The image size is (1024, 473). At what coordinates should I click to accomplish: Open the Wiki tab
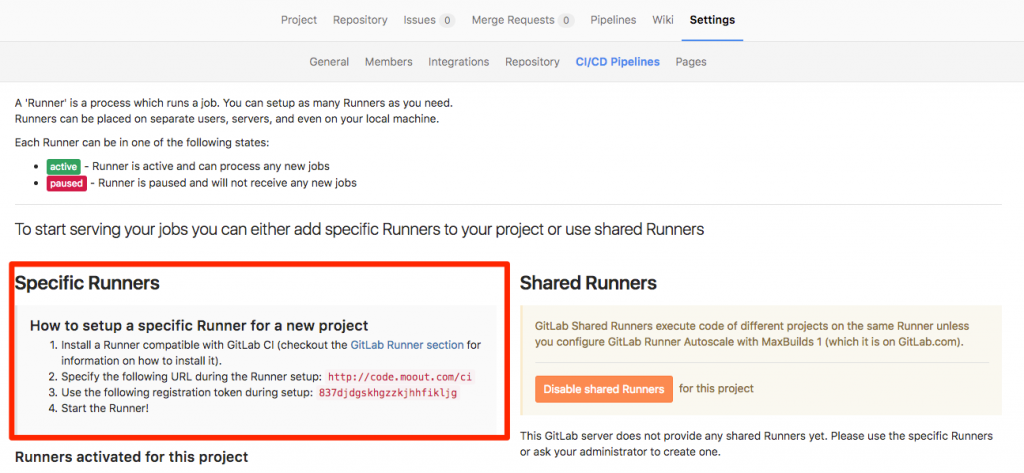662,20
